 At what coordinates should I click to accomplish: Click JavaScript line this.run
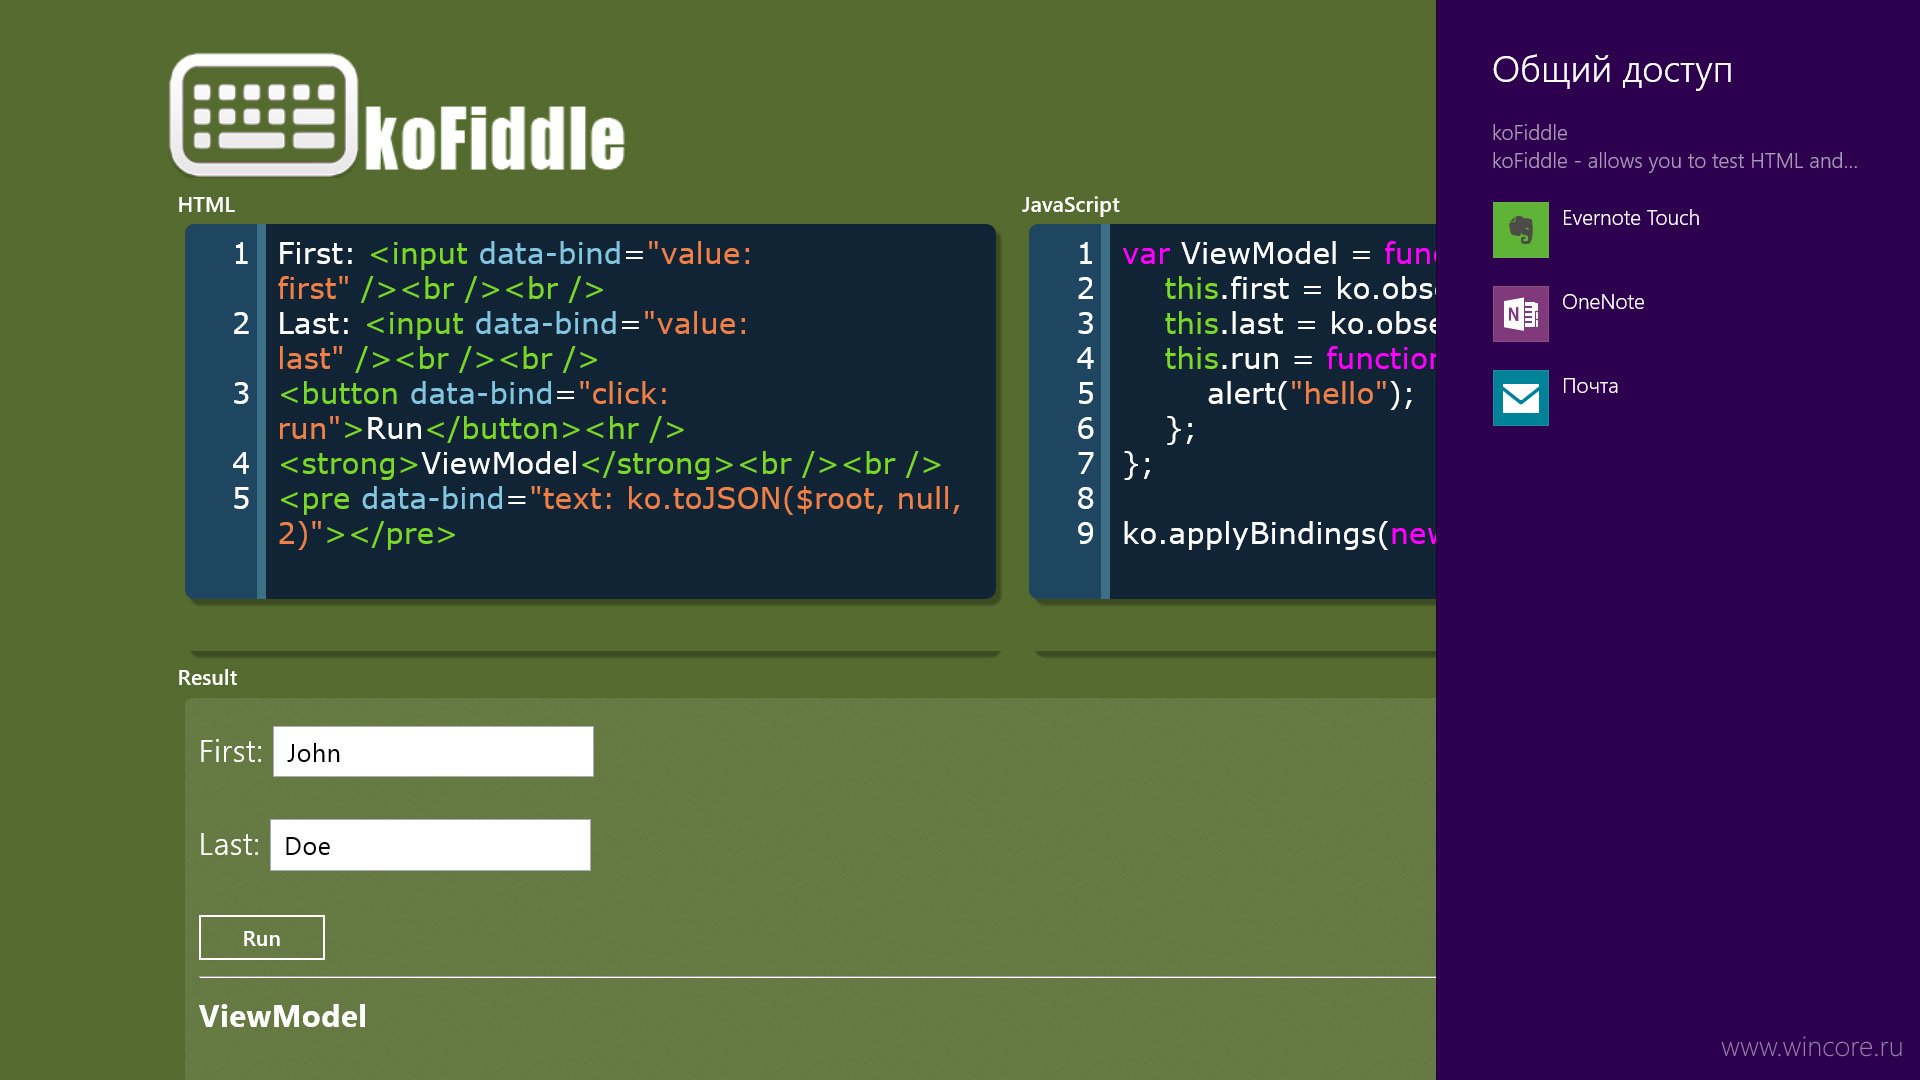click(1300, 359)
